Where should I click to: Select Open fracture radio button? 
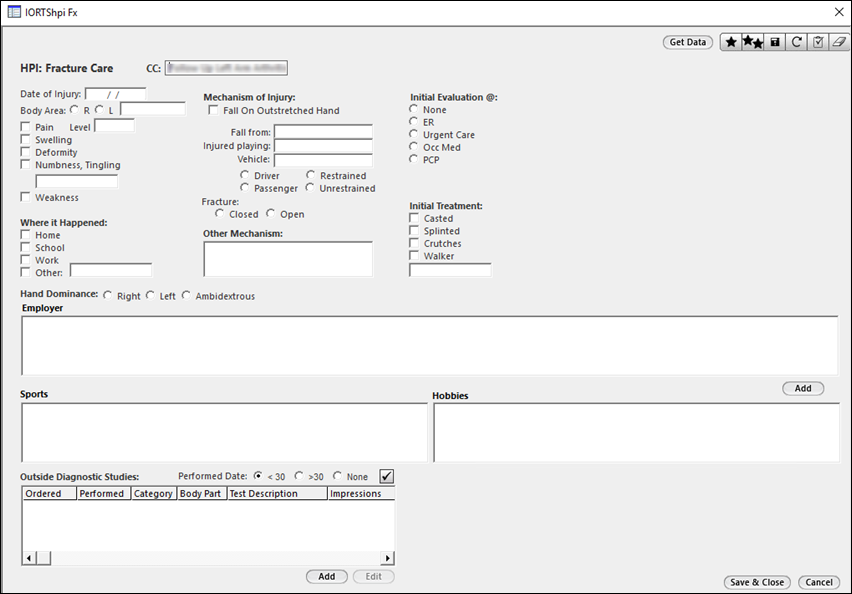click(x=271, y=213)
